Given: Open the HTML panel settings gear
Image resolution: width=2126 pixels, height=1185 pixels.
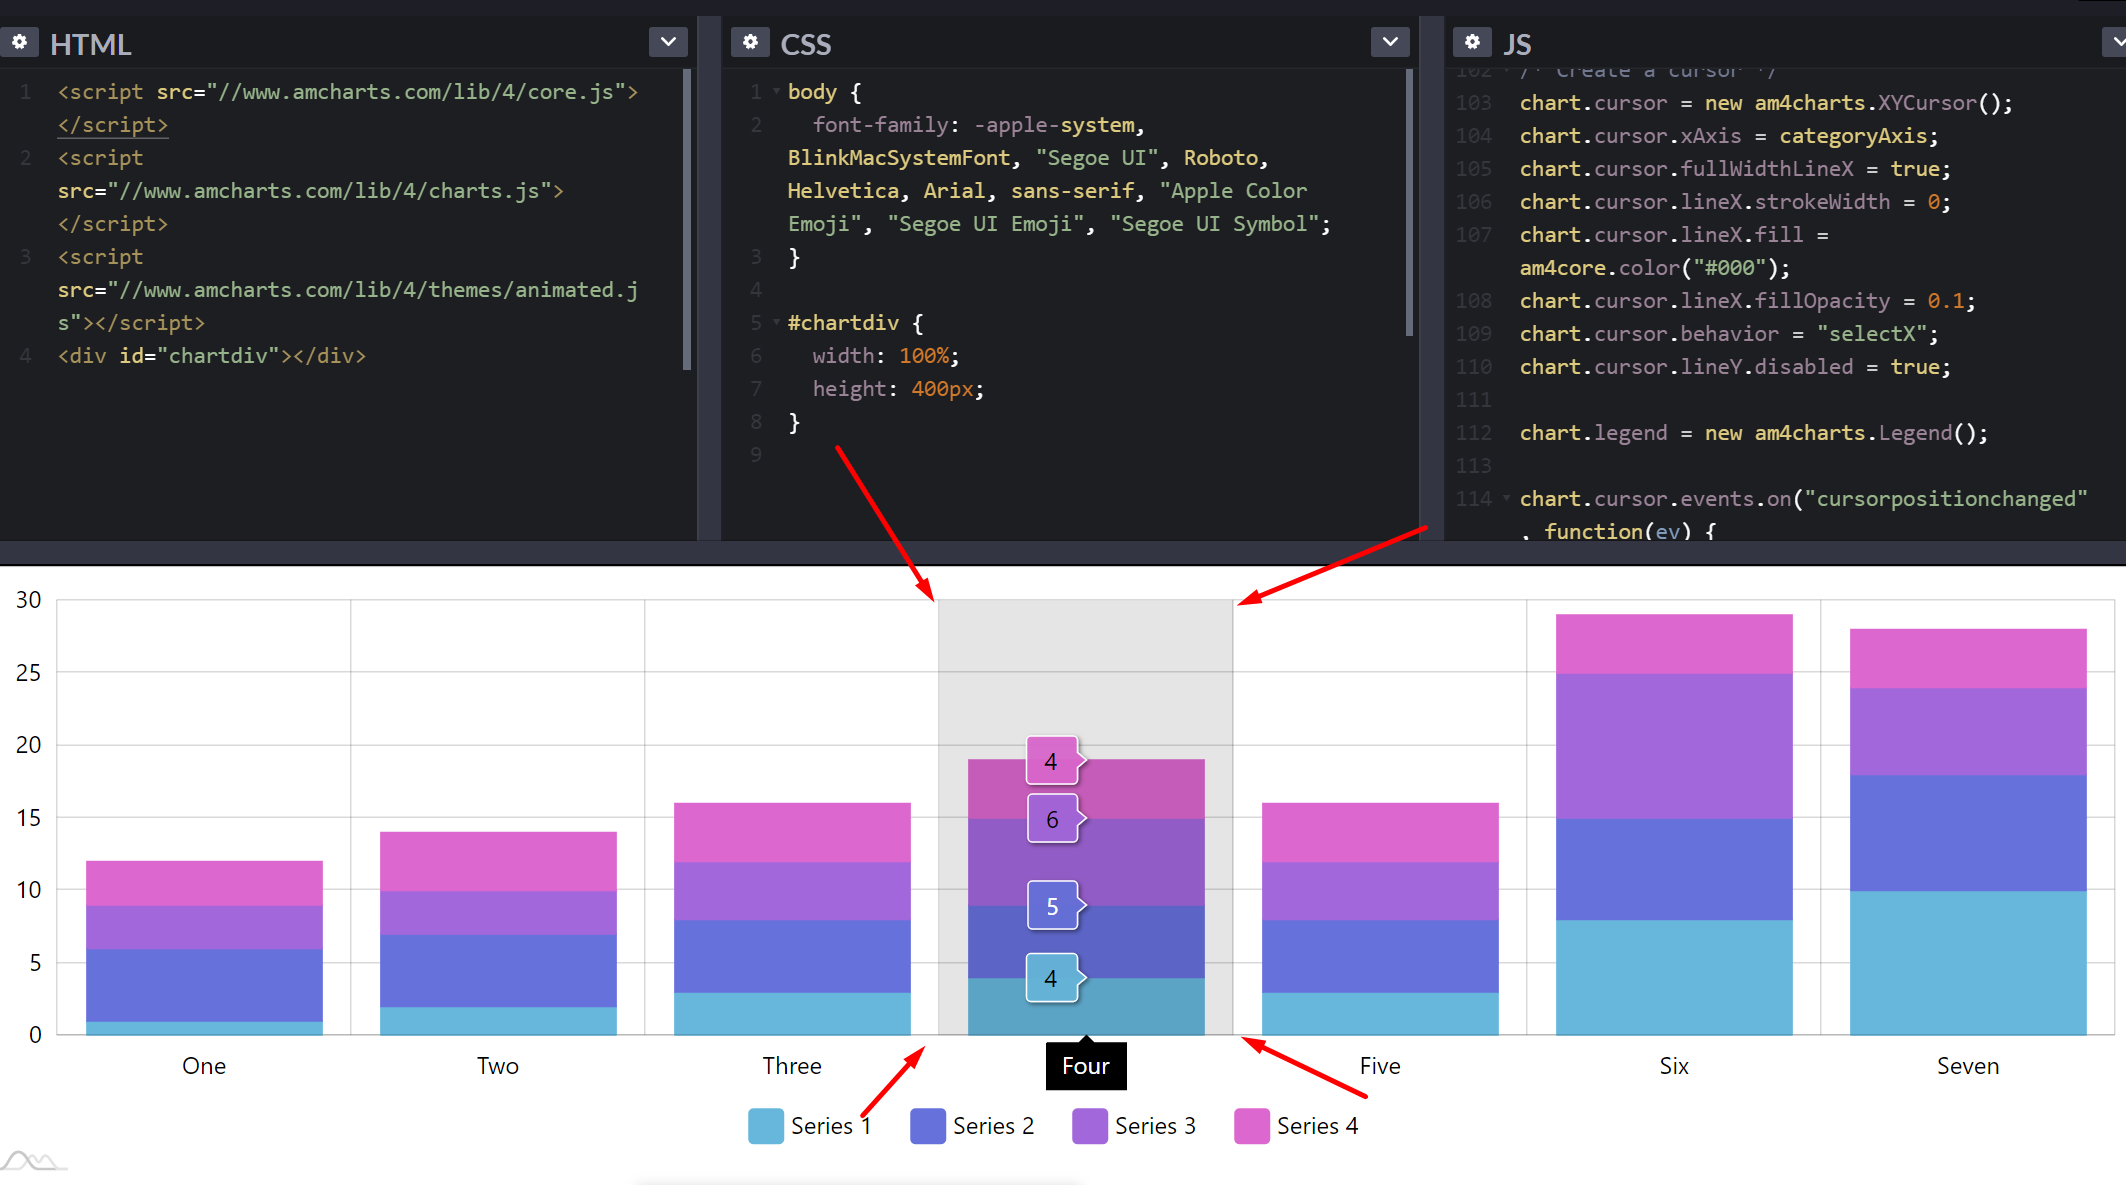Looking at the screenshot, I should click(20, 42).
